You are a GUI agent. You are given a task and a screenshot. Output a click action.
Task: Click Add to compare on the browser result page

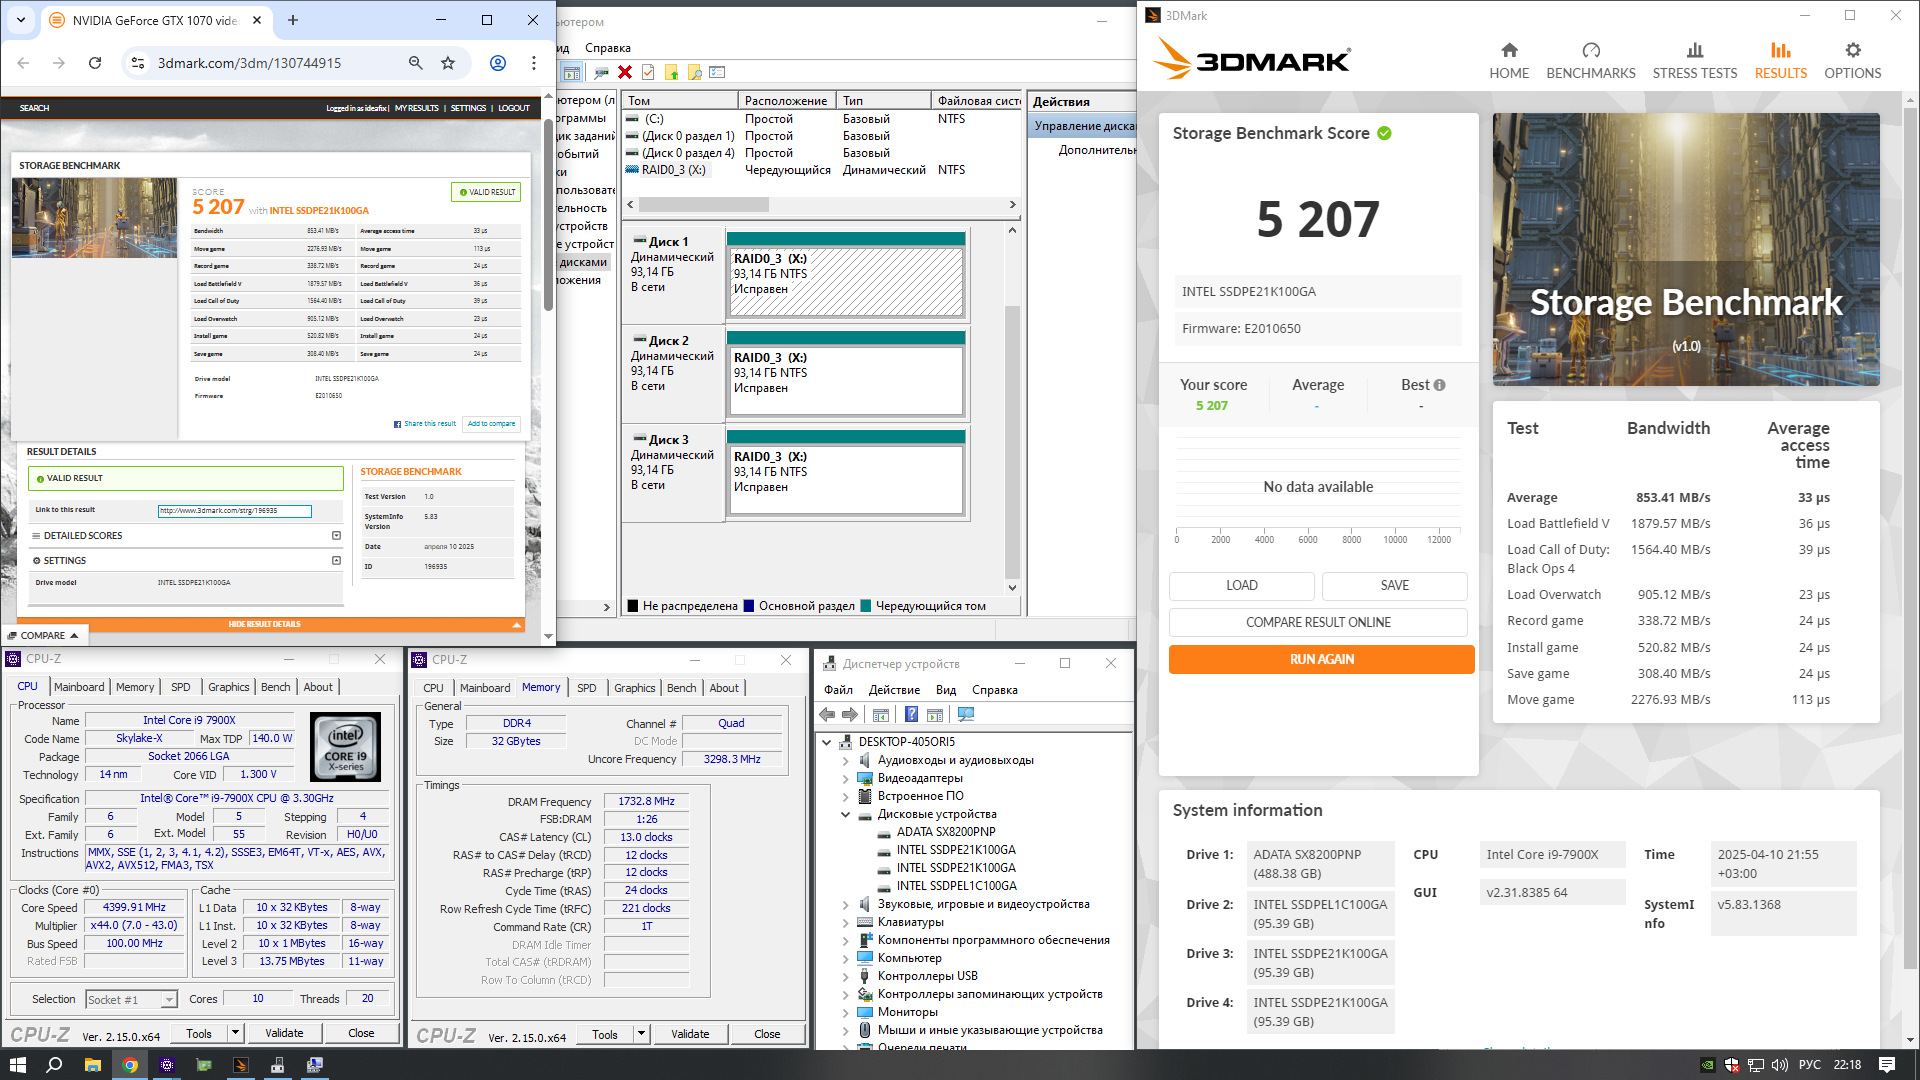click(491, 423)
